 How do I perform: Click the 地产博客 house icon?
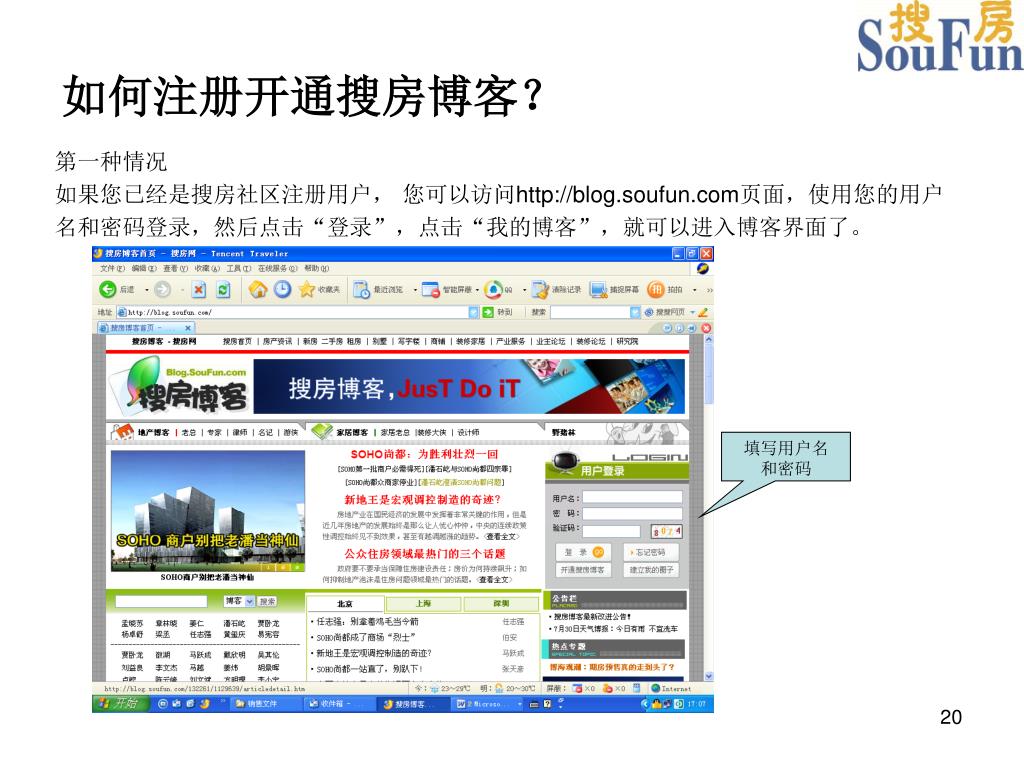122,432
